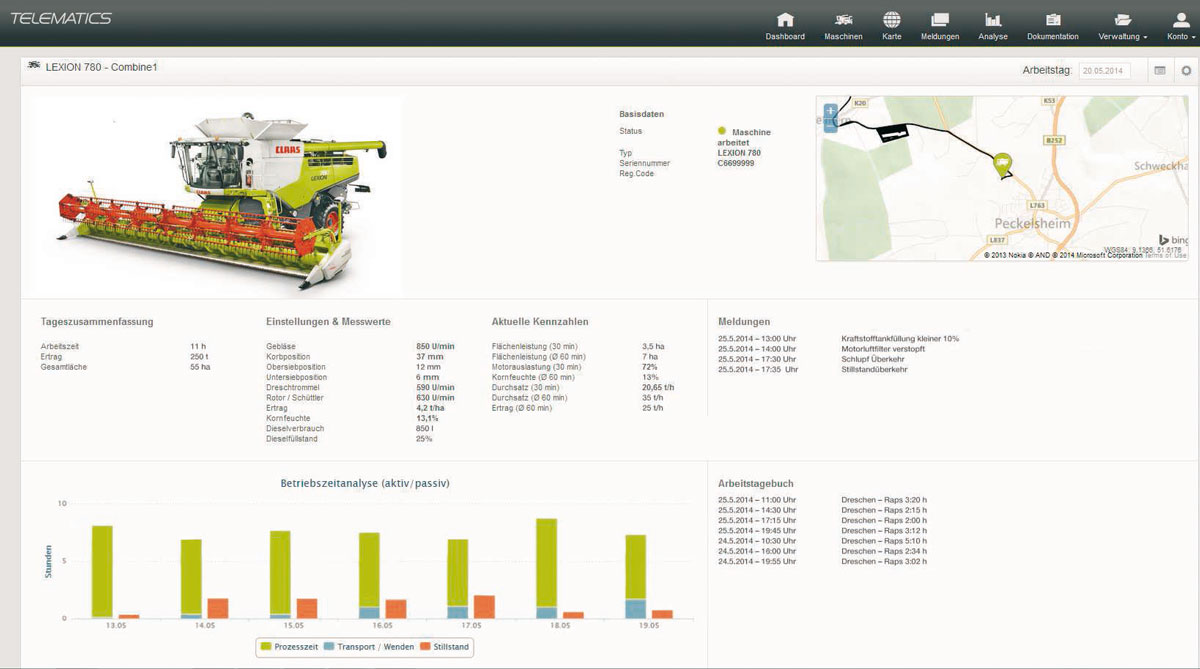Click the Arbeitstag date field
Viewport: 1200px width, 669px height.
(1105, 71)
